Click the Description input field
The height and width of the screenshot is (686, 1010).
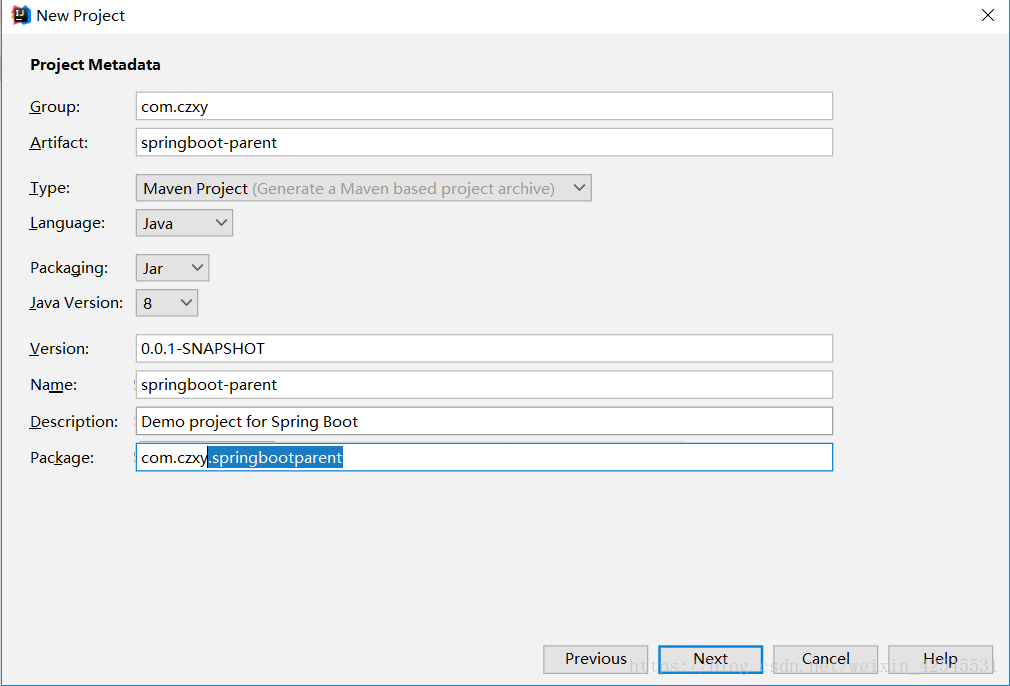484,421
